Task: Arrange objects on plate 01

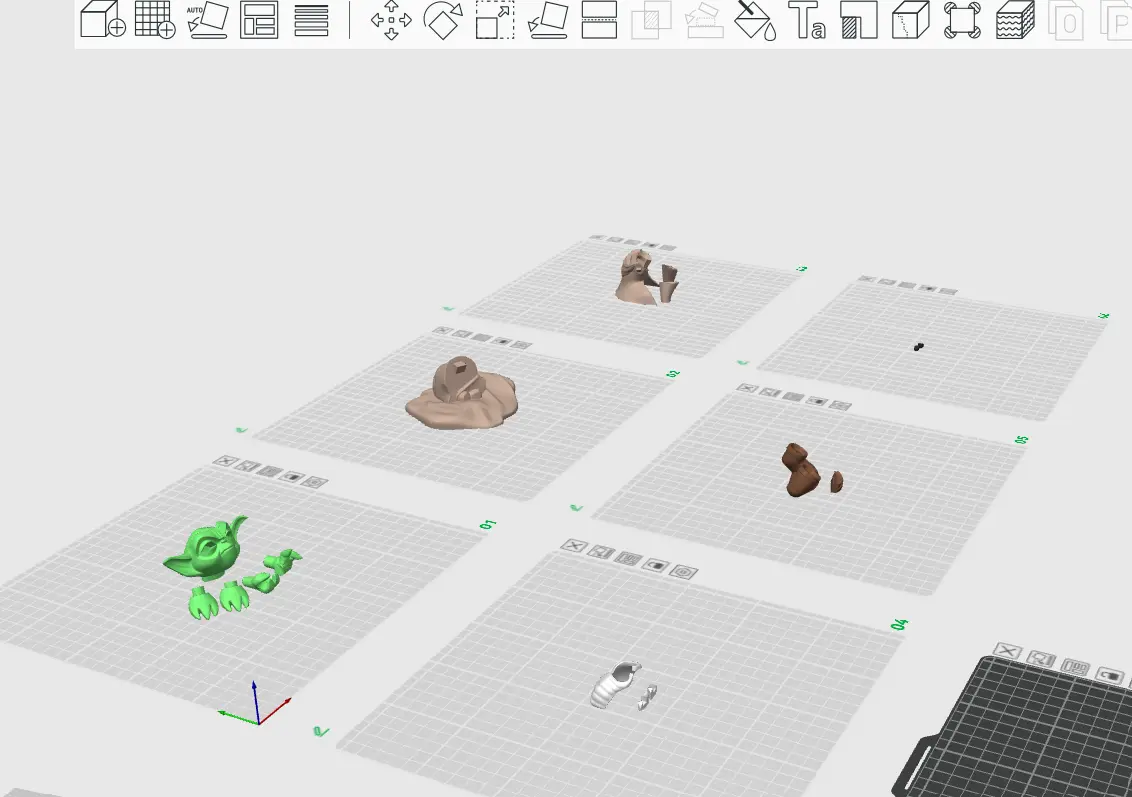Action: (270, 471)
